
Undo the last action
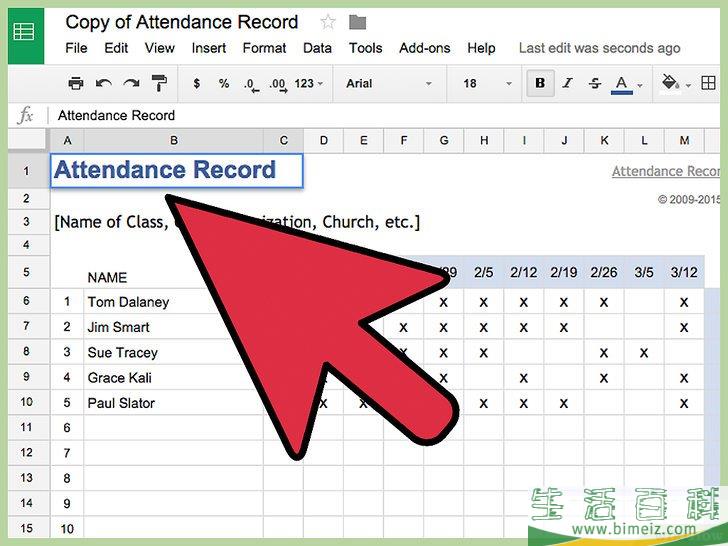(x=104, y=84)
